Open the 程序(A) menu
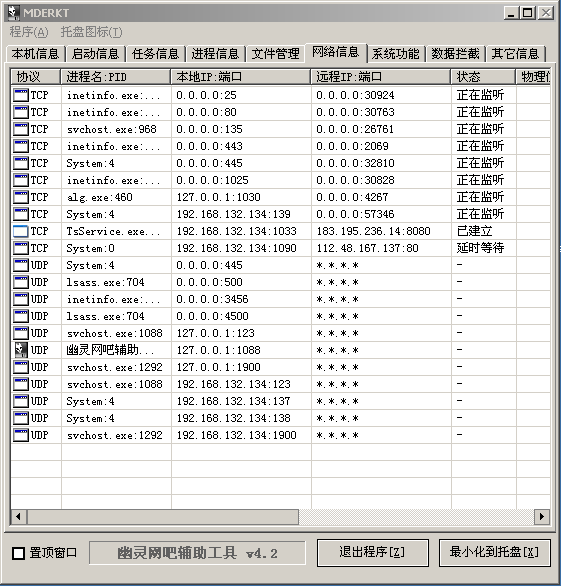This screenshot has width=561, height=586. click(29, 32)
